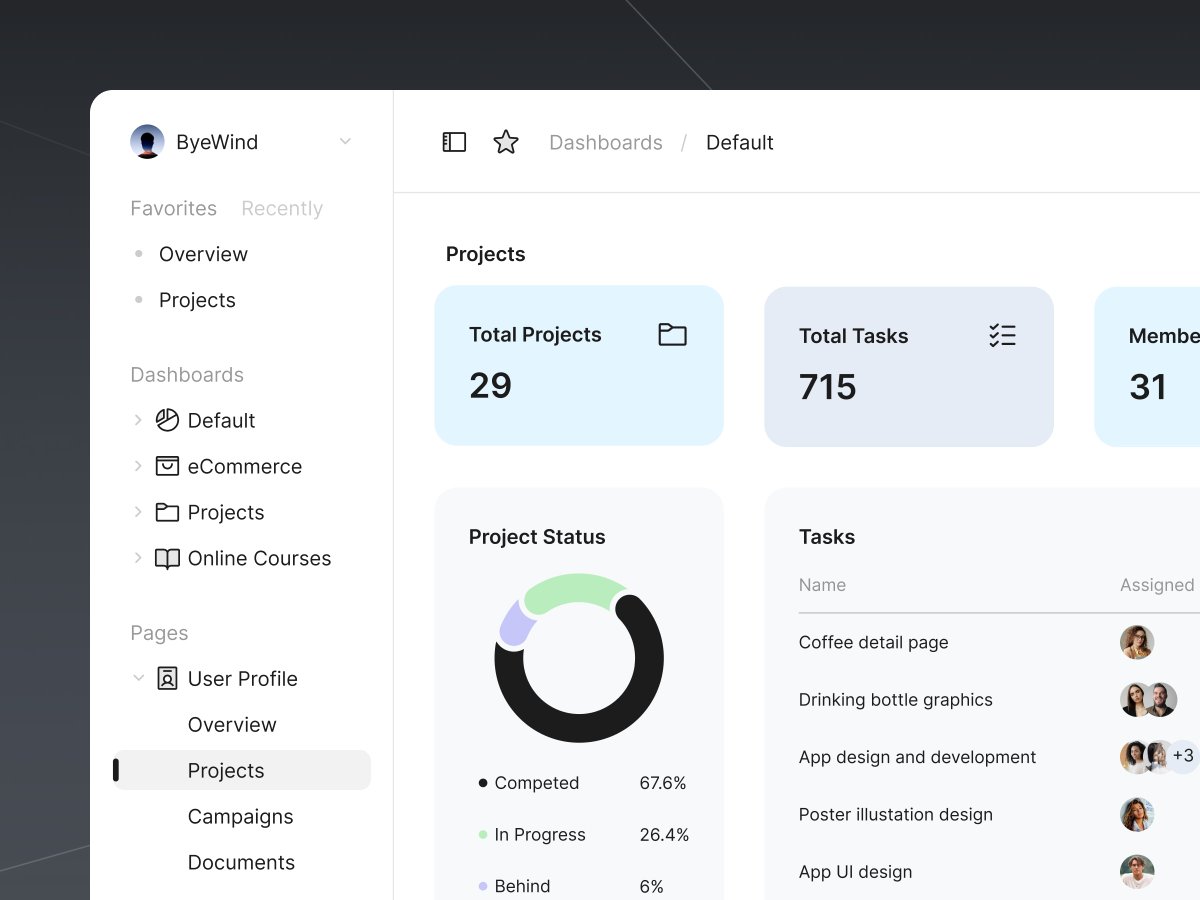Viewport: 1200px width, 900px height.
Task: Open Overview under Favorites
Action: point(203,254)
